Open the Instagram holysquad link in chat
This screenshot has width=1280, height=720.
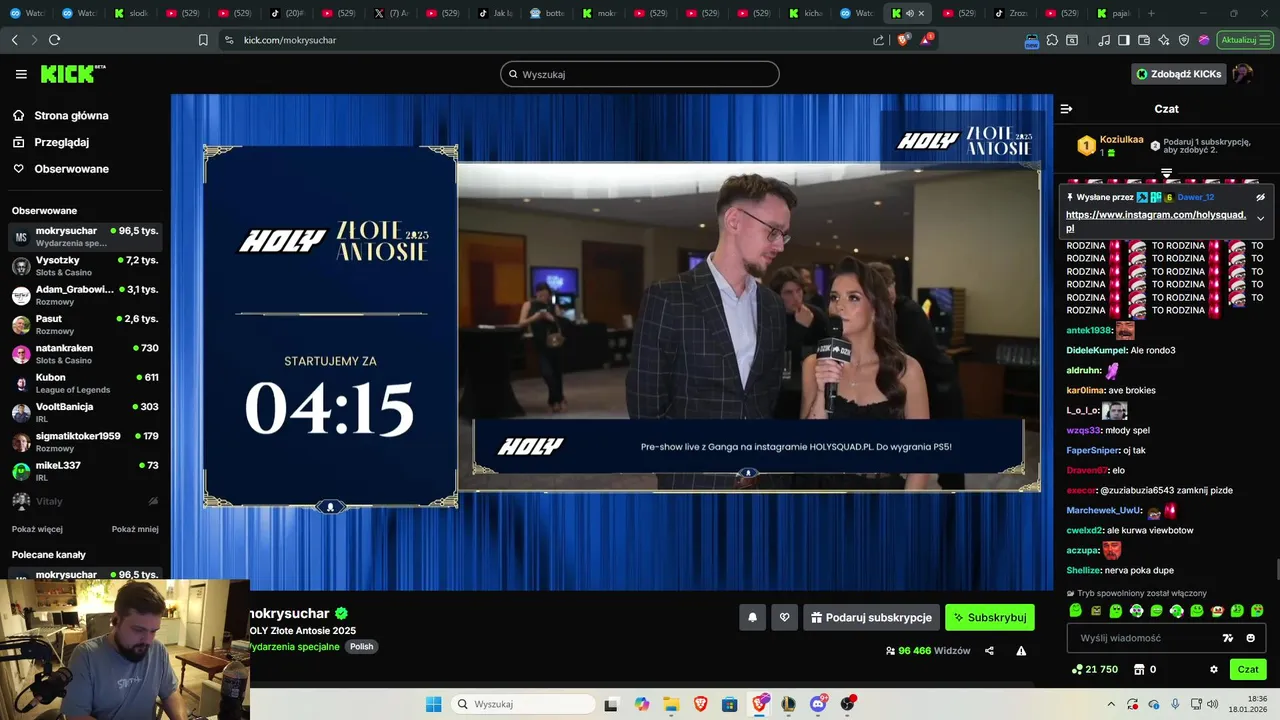(x=1156, y=221)
